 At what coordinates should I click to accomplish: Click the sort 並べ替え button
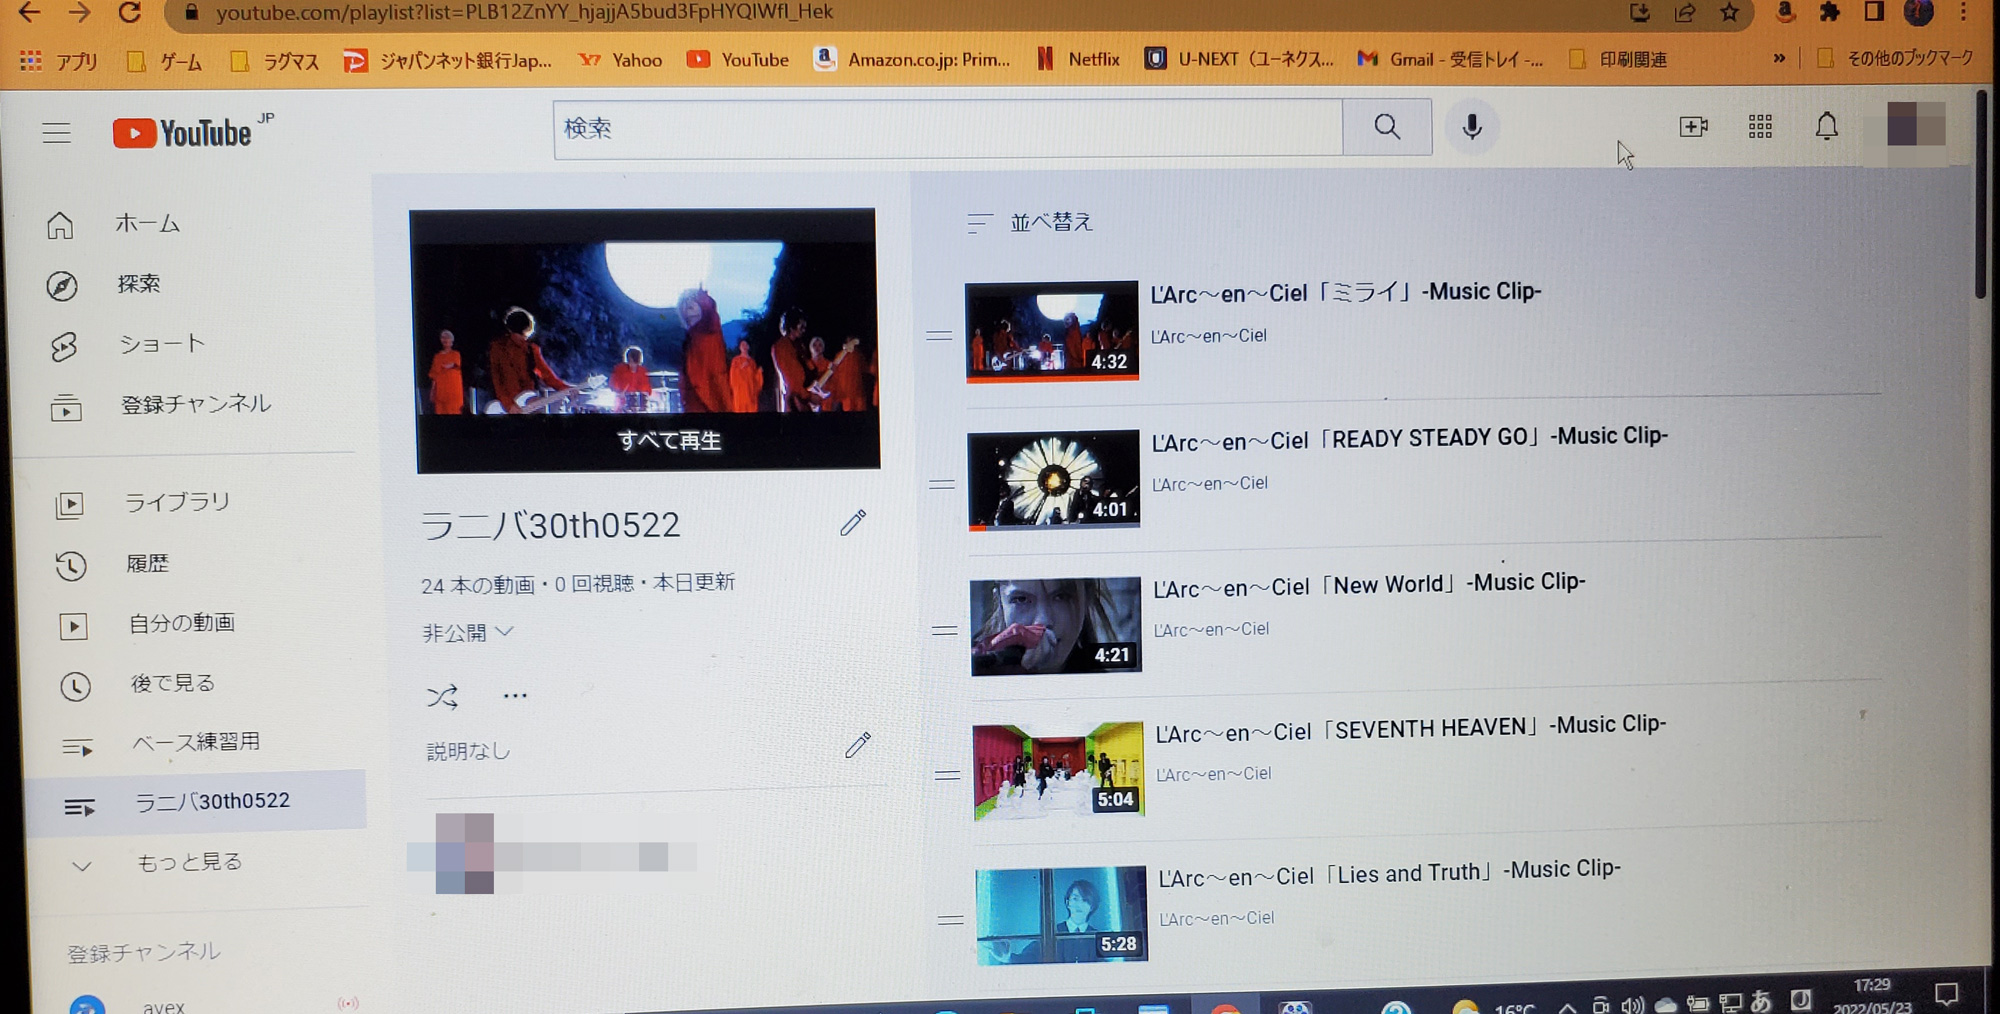[1030, 222]
